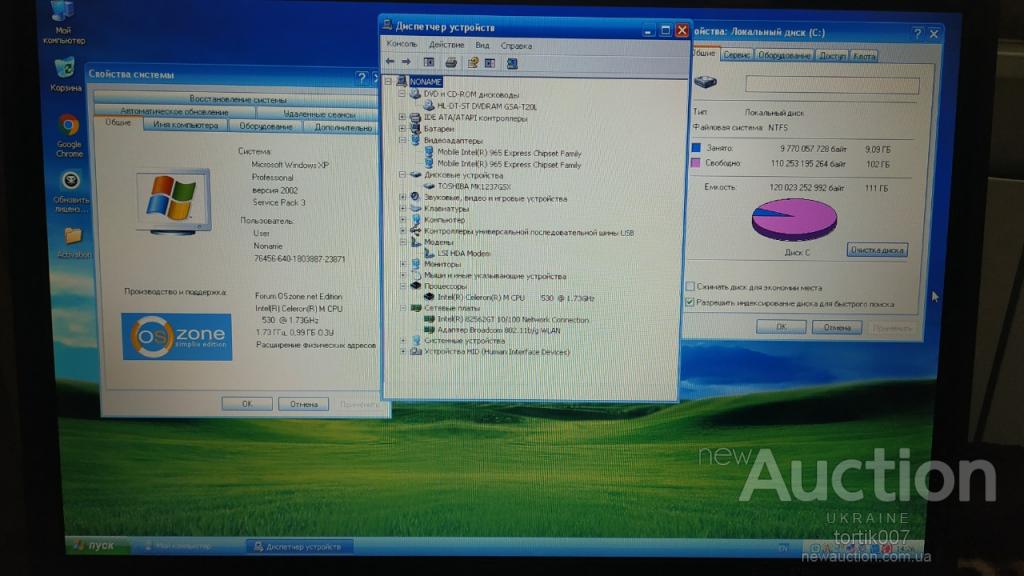Switch to Оборудование tab in disk properties
1024x576 pixels.
784,56
